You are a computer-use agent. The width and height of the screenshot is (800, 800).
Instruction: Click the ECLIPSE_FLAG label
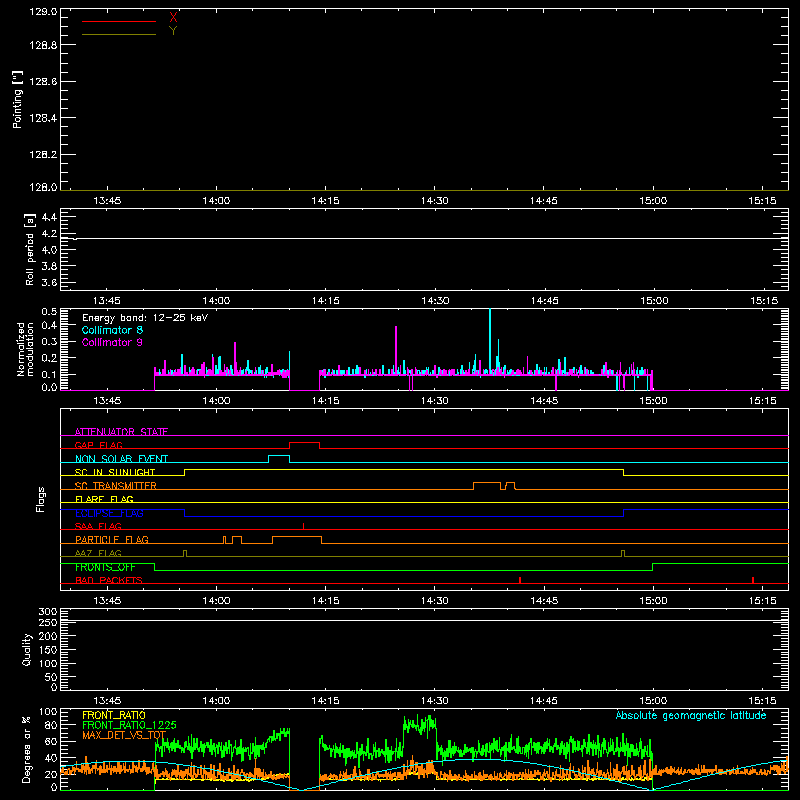109,513
